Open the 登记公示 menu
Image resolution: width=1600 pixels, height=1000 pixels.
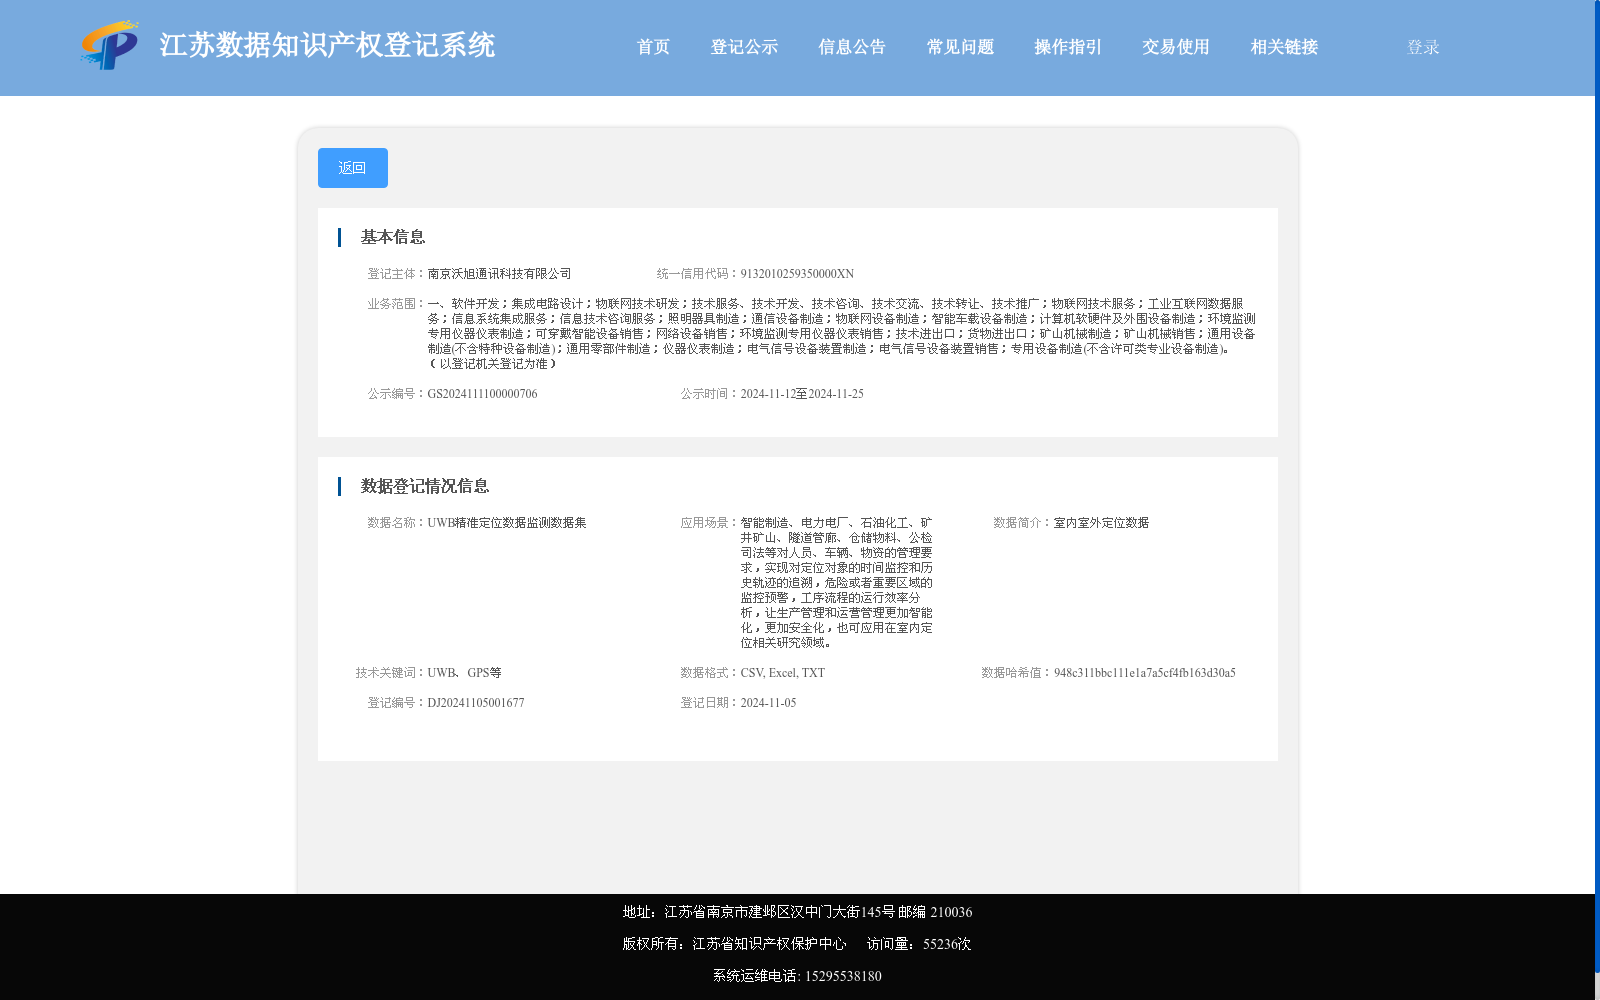coord(744,47)
